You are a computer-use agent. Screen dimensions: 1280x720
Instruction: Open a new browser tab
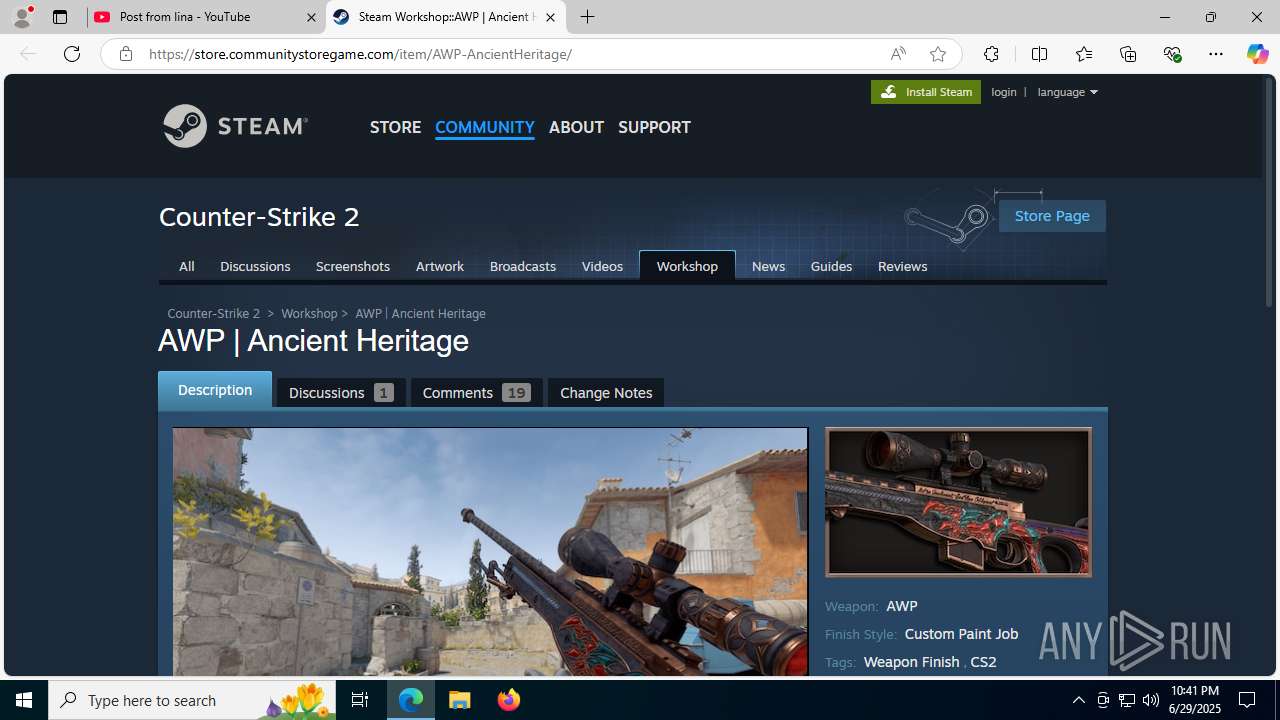pyautogui.click(x=588, y=17)
